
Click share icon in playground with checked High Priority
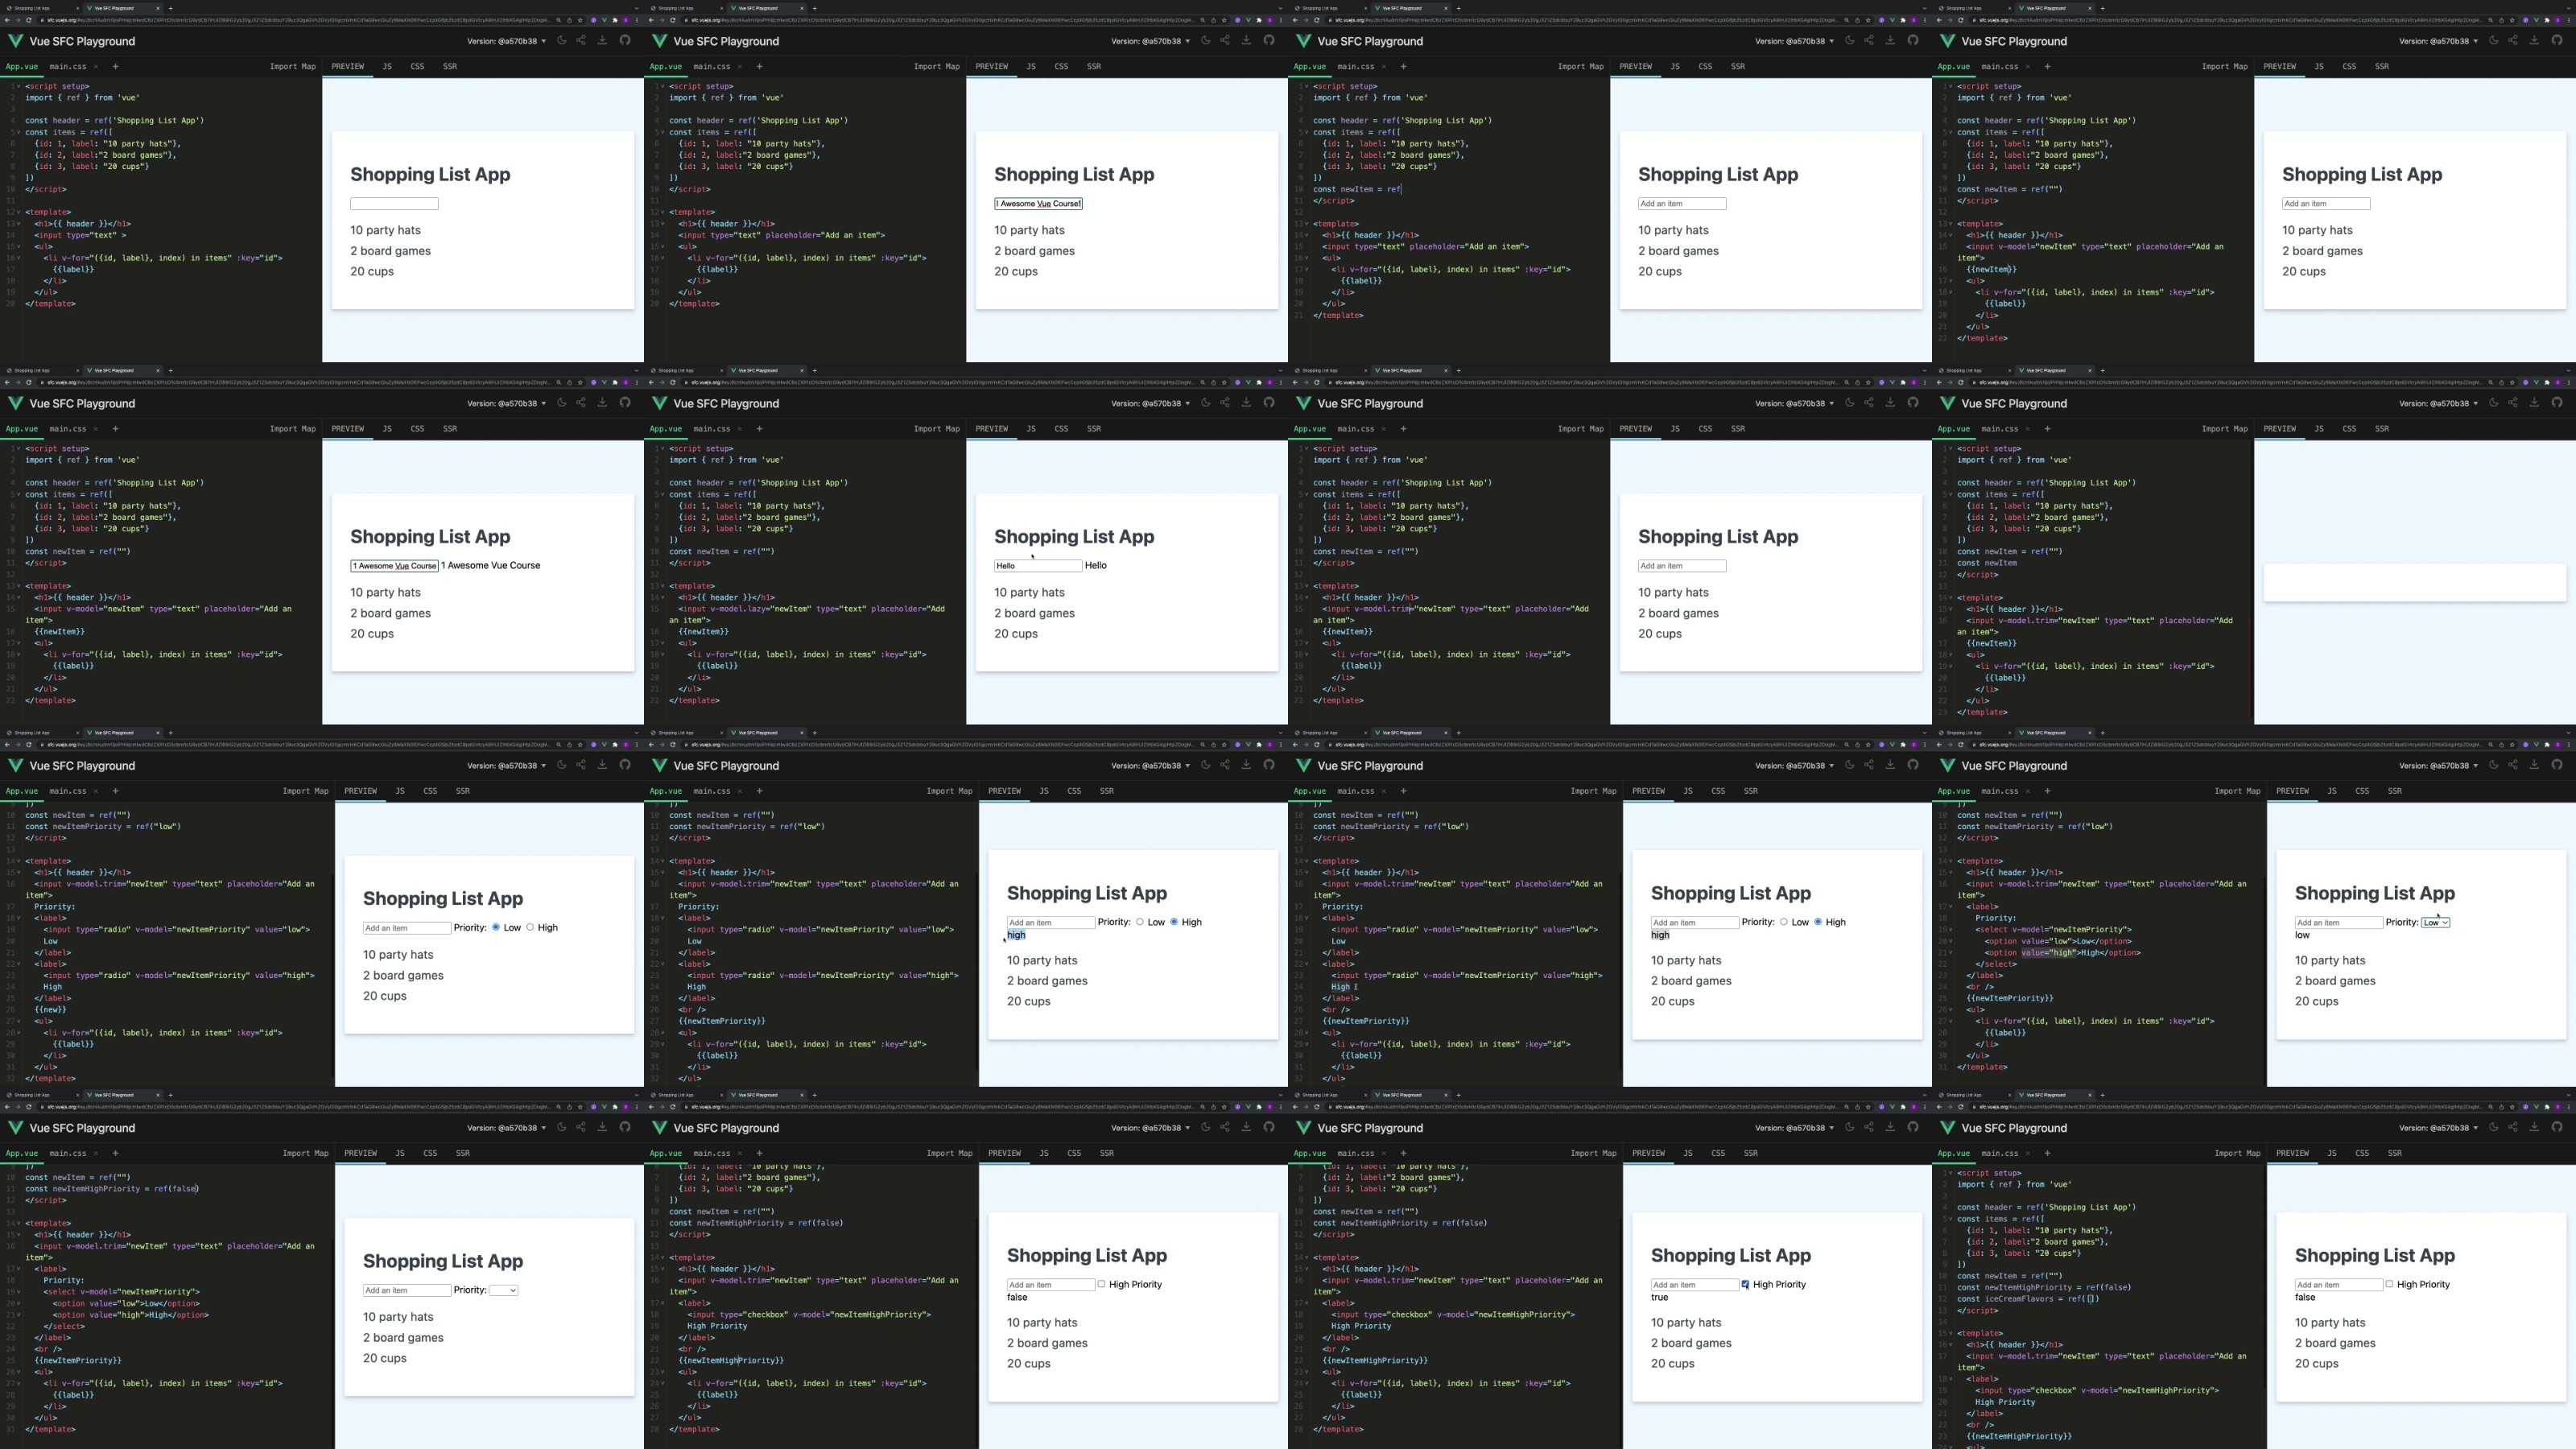[x=1868, y=1127]
